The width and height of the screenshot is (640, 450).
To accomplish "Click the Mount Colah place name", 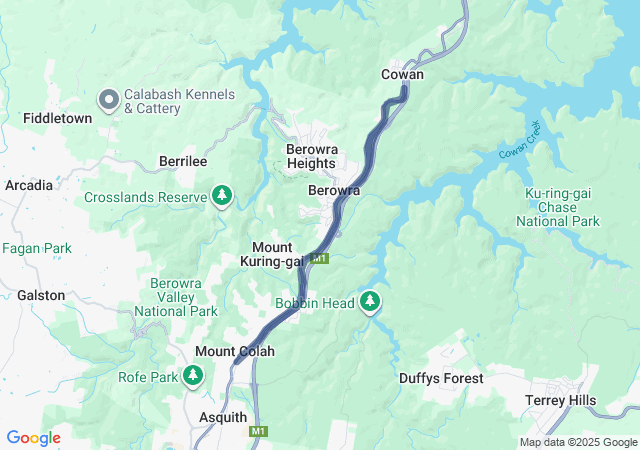I will point(235,351).
